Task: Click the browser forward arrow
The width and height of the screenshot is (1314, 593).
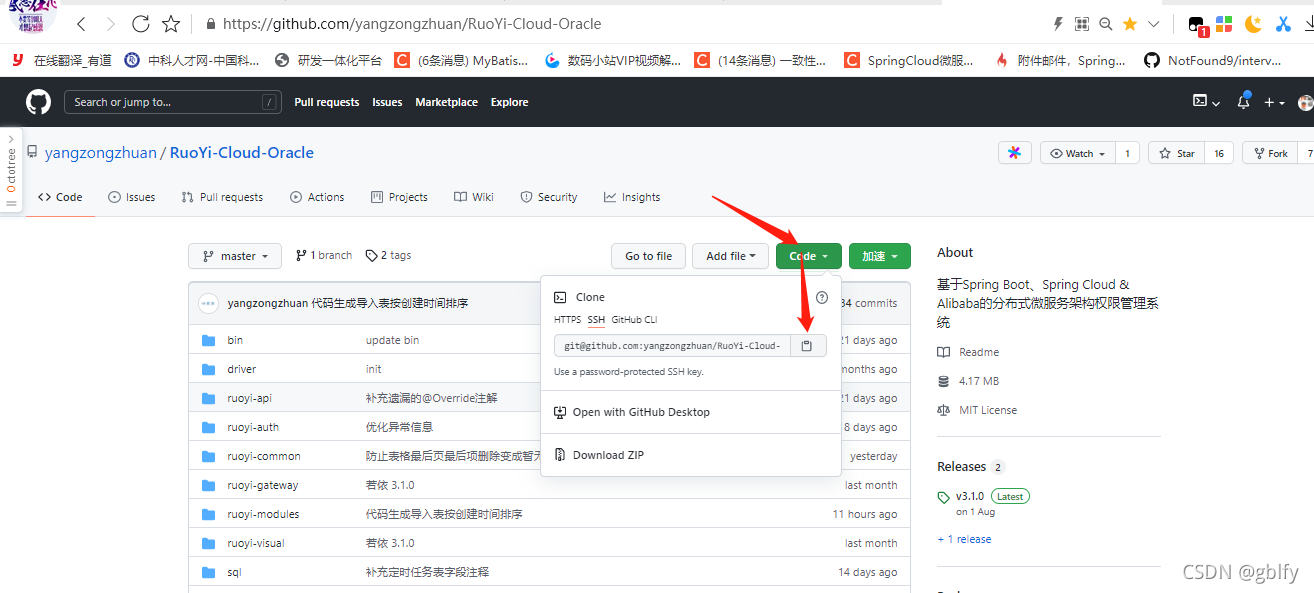Action: click(x=111, y=23)
